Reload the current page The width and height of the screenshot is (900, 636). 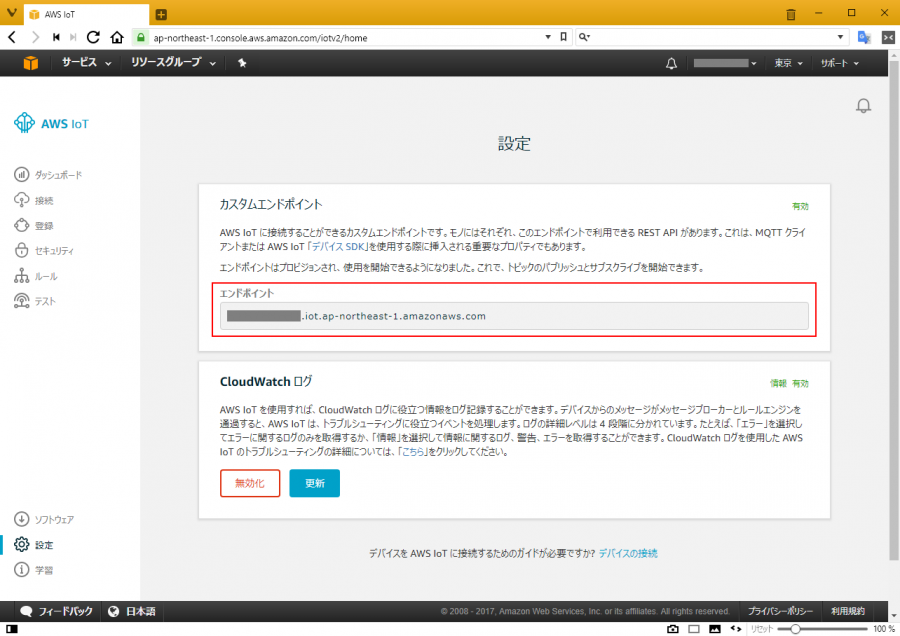tap(93, 38)
